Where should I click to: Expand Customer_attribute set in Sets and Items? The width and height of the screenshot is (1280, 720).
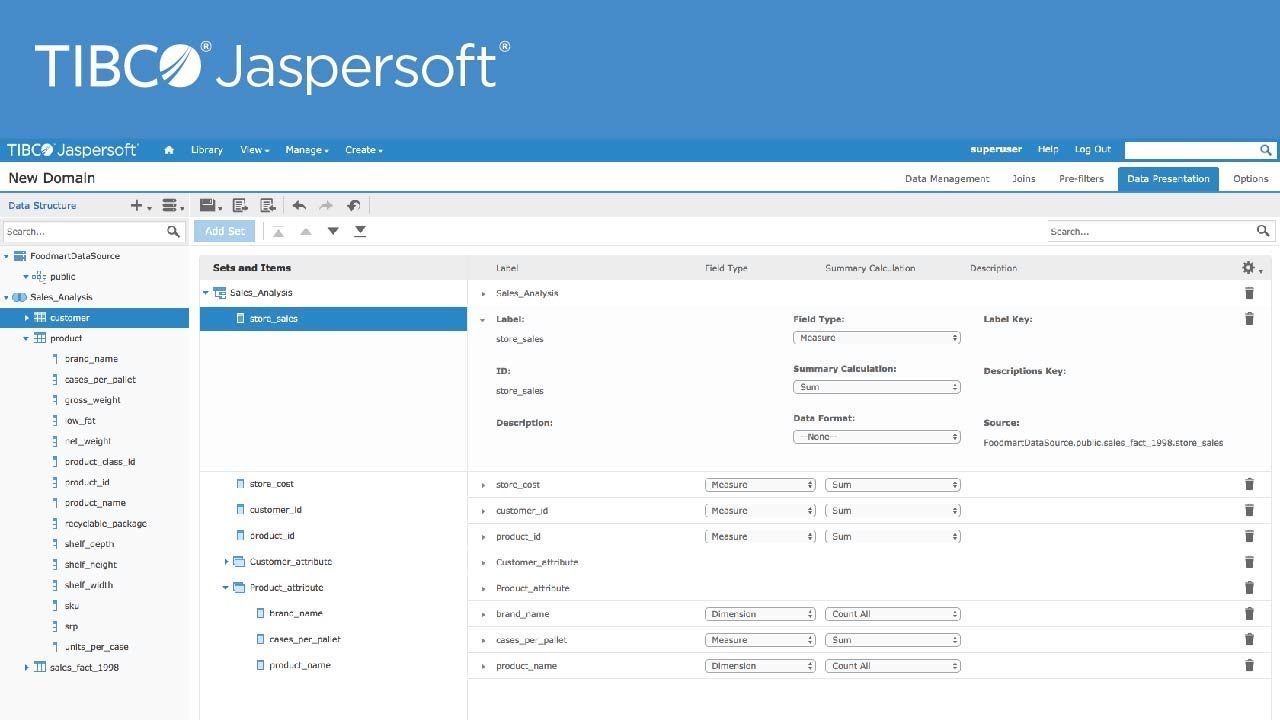pyautogui.click(x=226, y=562)
